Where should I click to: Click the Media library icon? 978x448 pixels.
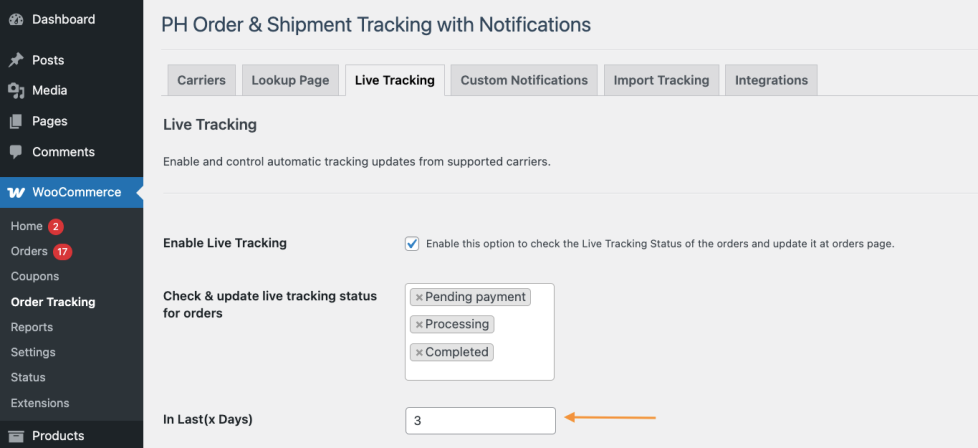16,91
